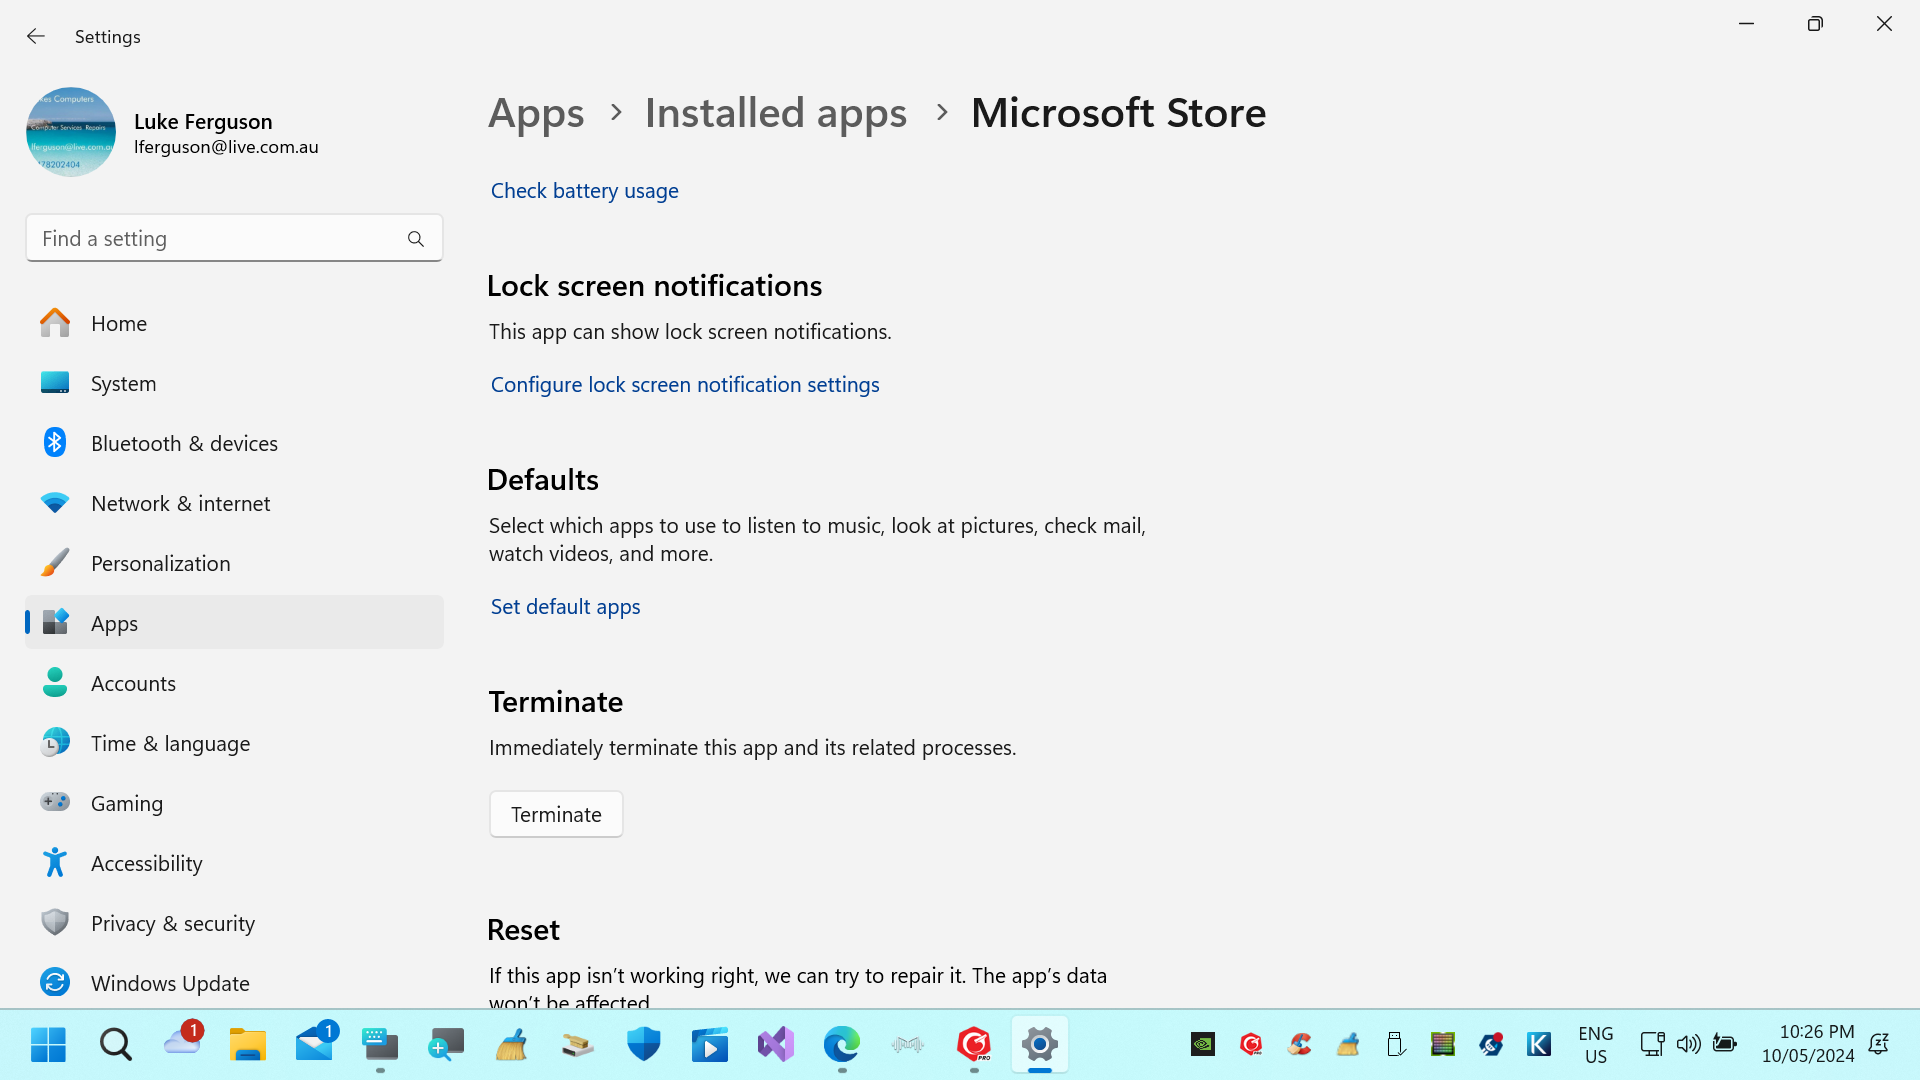This screenshot has width=1920, height=1080.
Task: Minimize the Settings window
Action: coord(1747,24)
